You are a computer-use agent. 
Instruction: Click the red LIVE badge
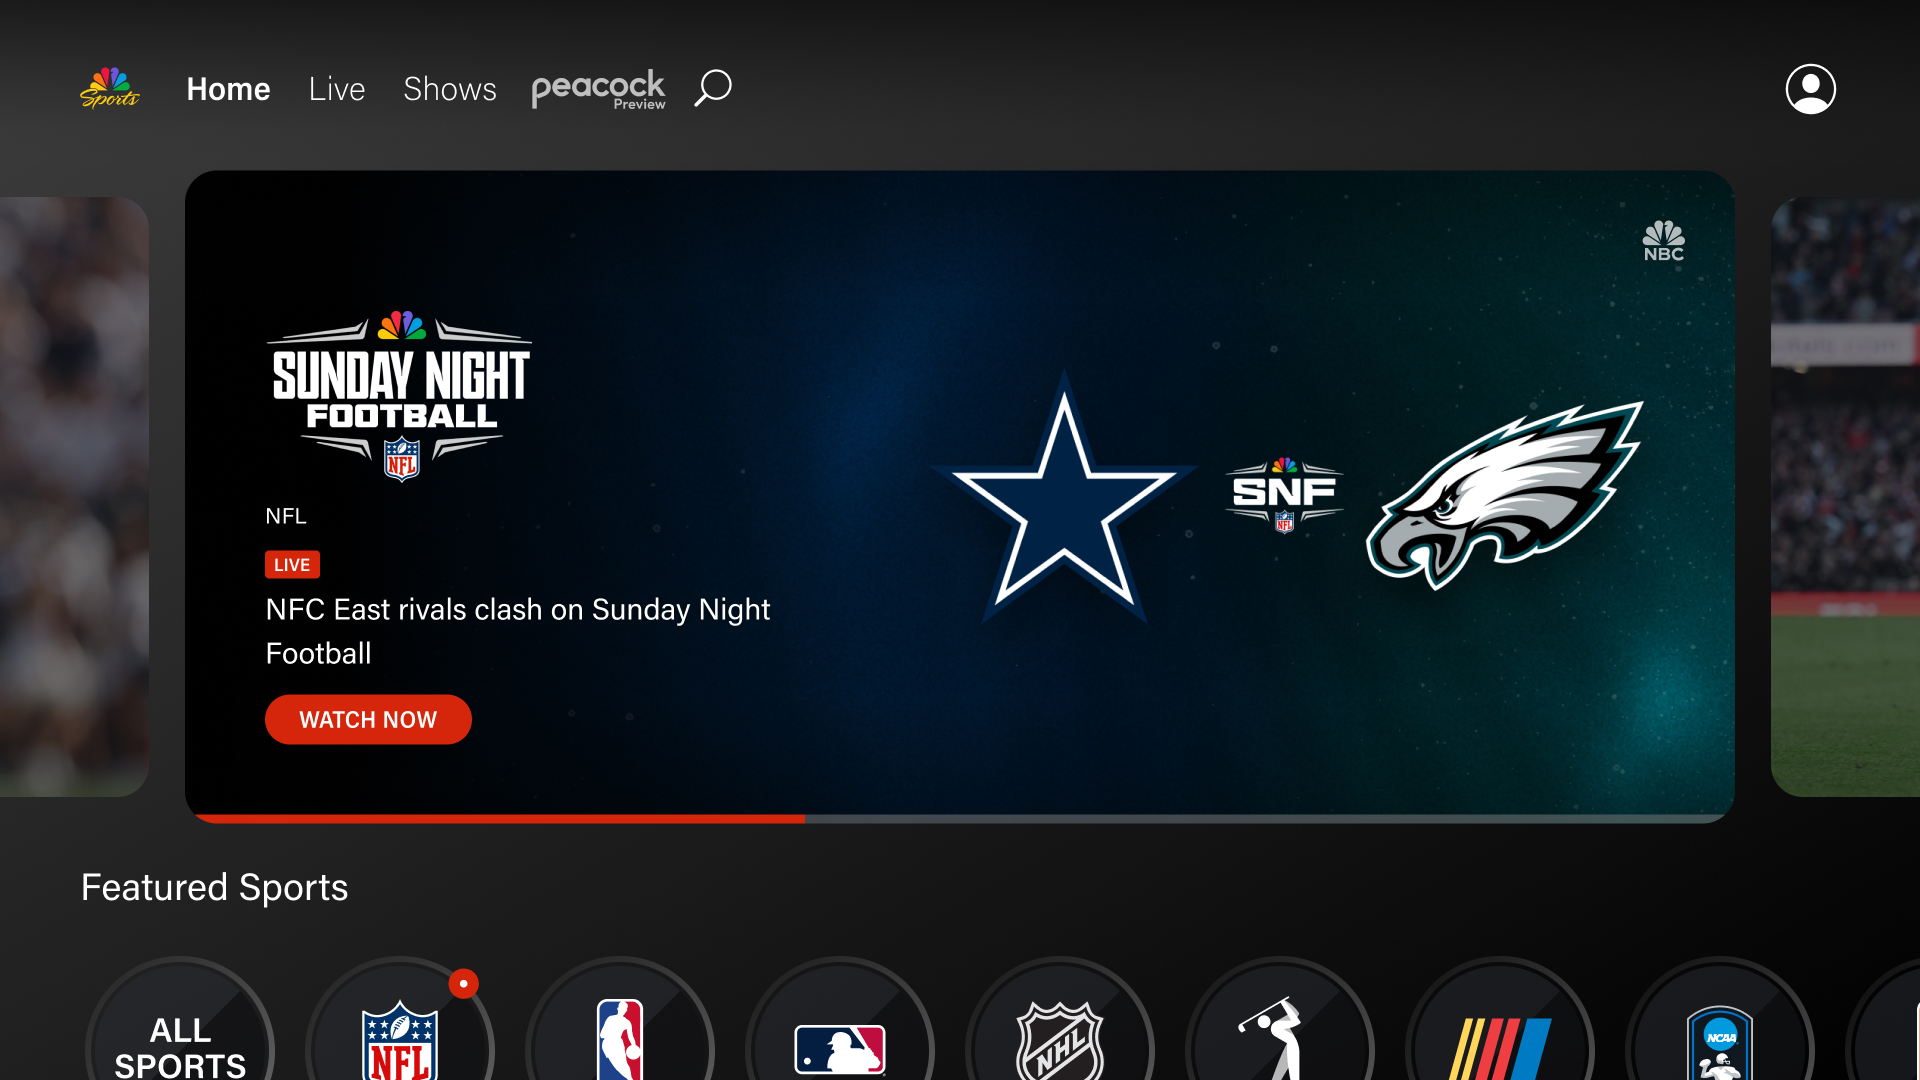(292, 565)
